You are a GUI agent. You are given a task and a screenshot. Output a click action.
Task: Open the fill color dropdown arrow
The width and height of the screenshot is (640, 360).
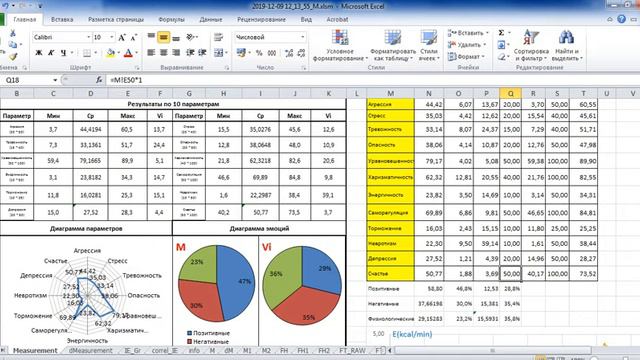(119, 53)
